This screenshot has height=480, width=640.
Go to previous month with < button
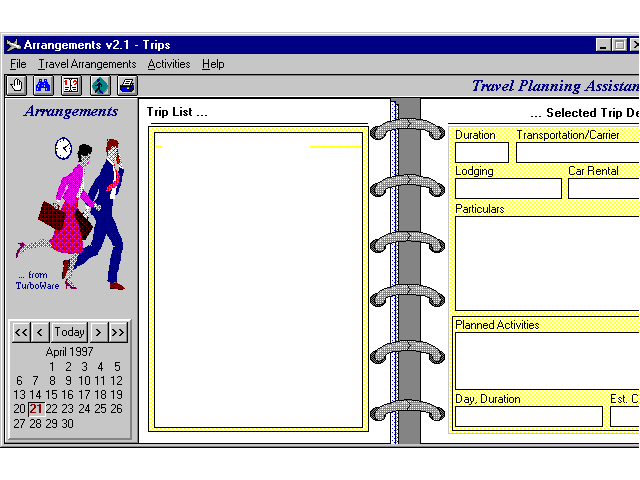pyautogui.click(x=41, y=332)
